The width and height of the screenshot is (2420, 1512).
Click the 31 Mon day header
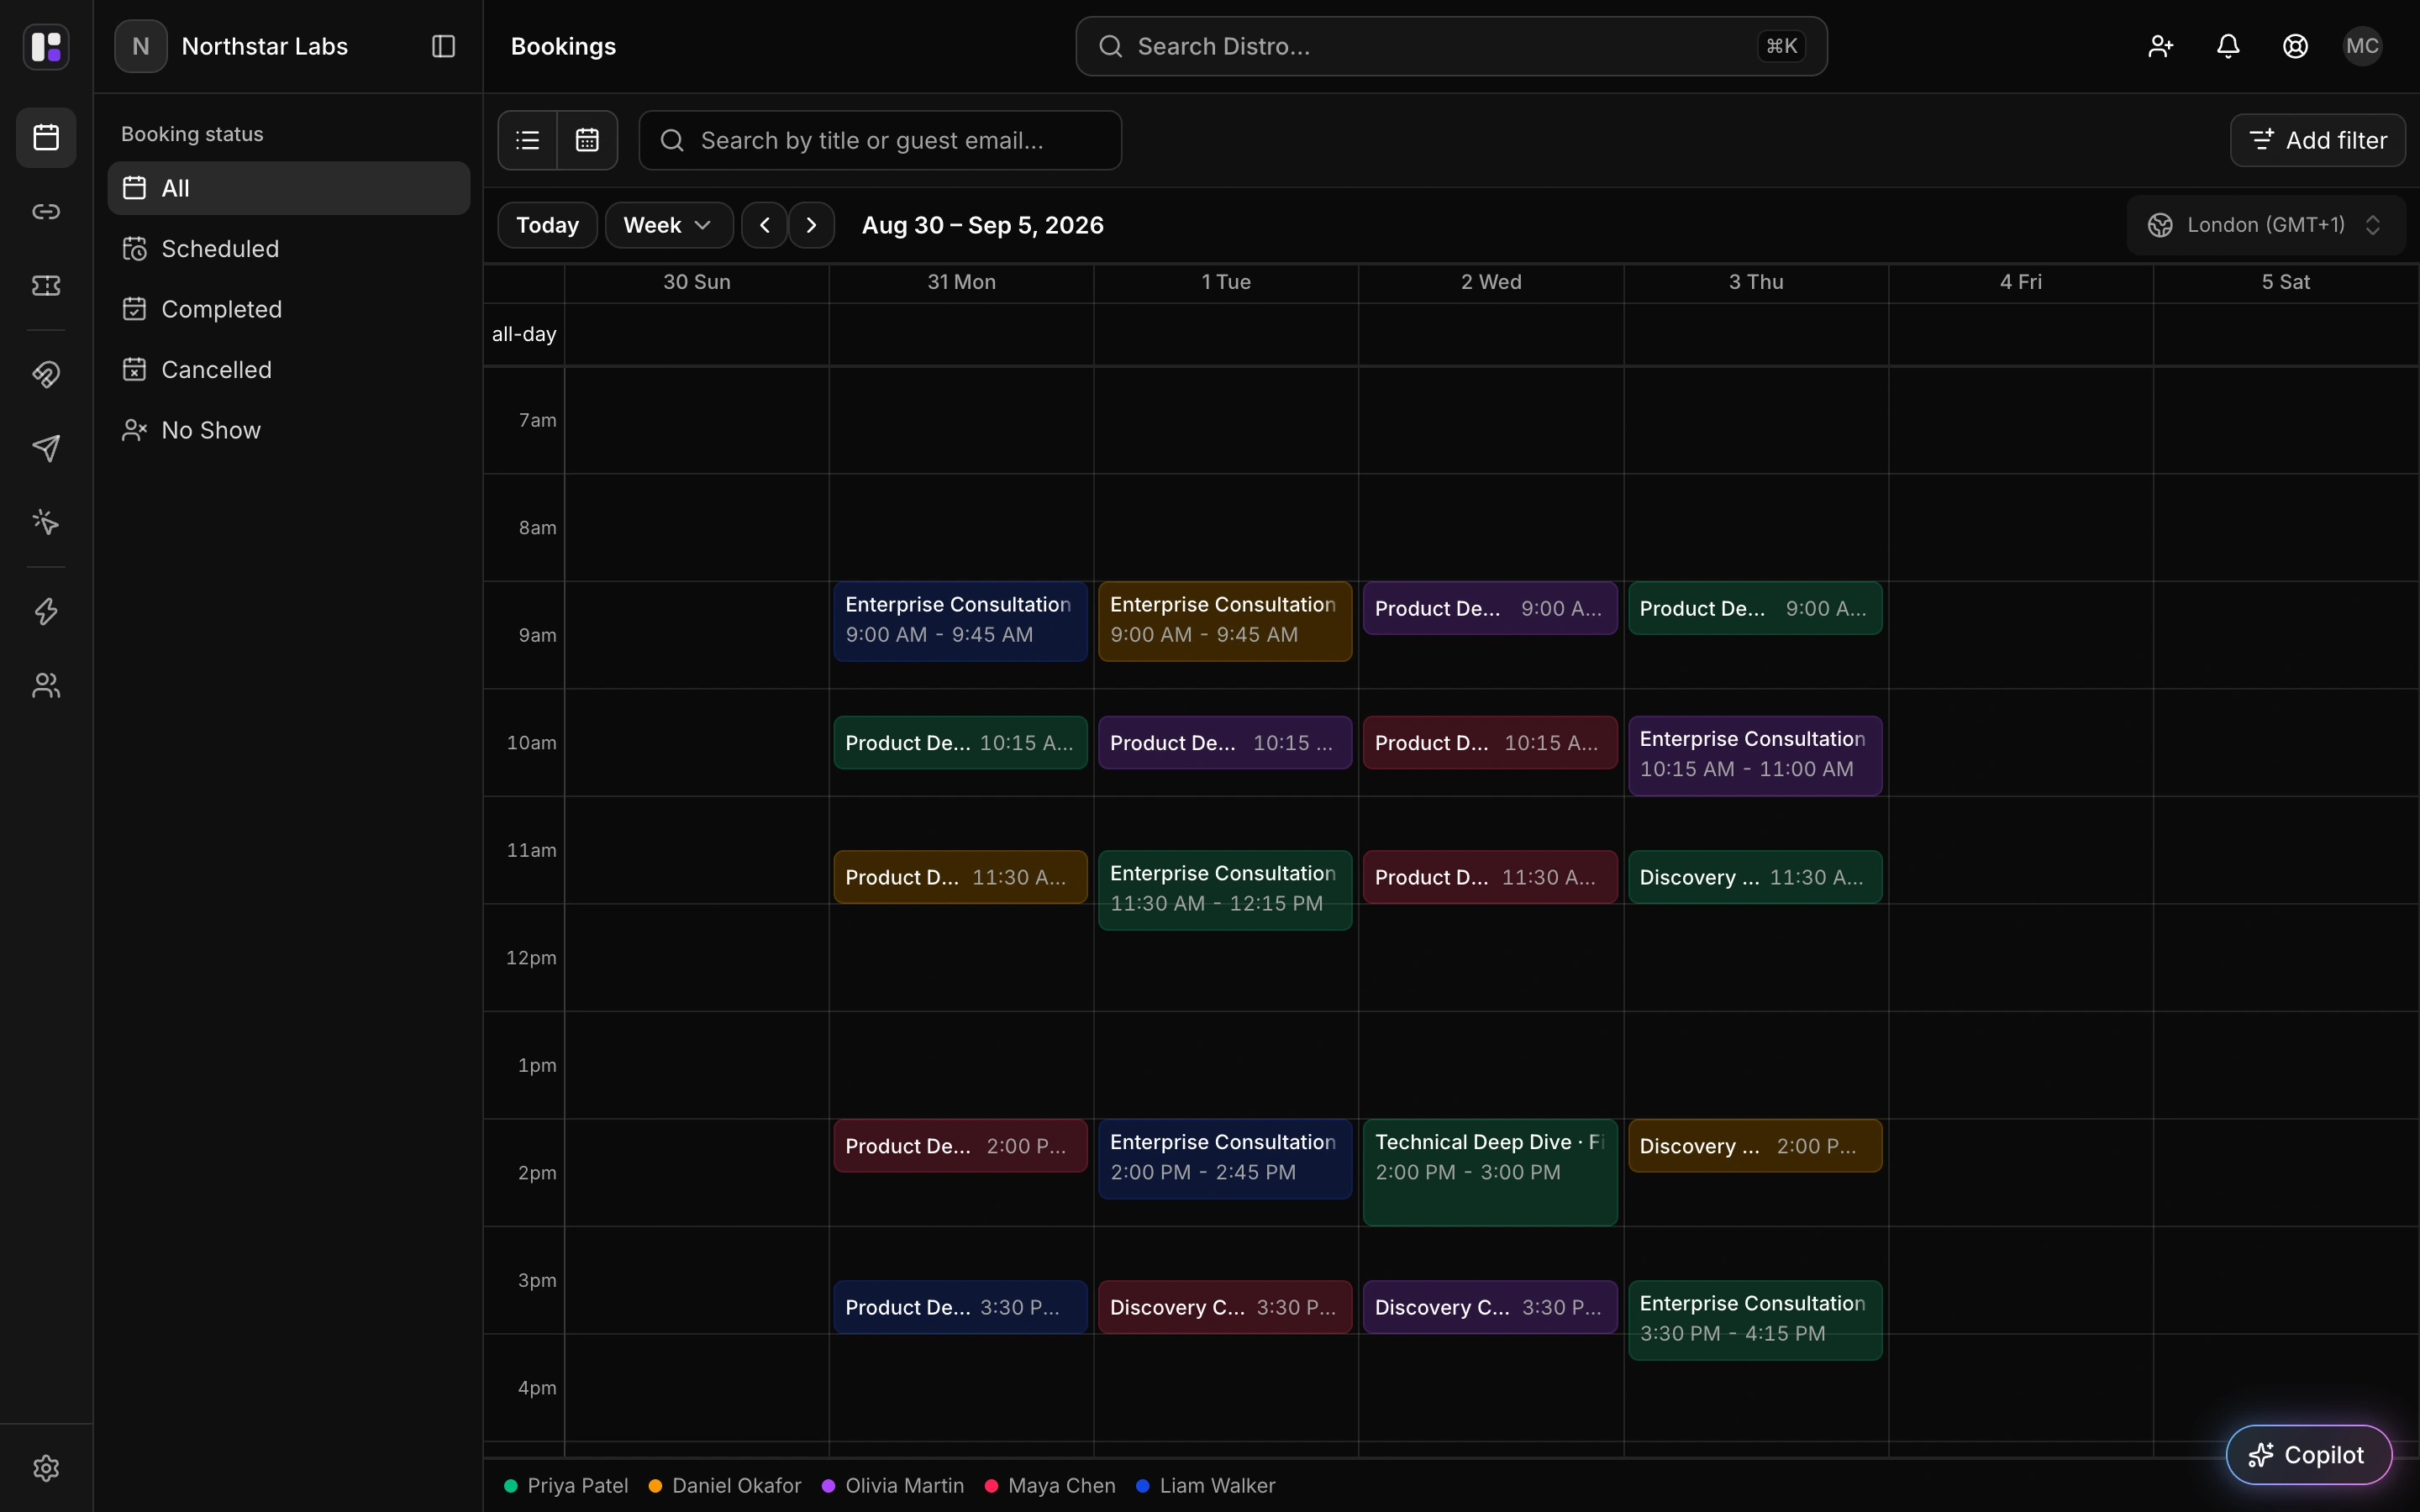point(961,282)
